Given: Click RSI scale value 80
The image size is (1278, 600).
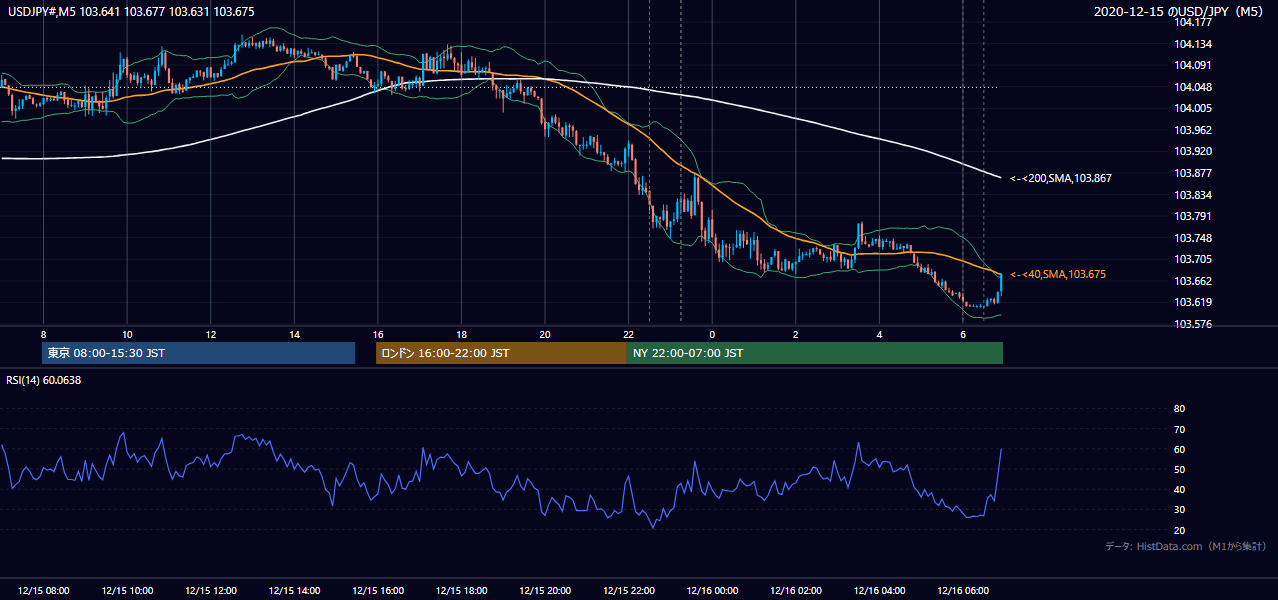Looking at the screenshot, I should pyautogui.click(x=1179, y=409).
